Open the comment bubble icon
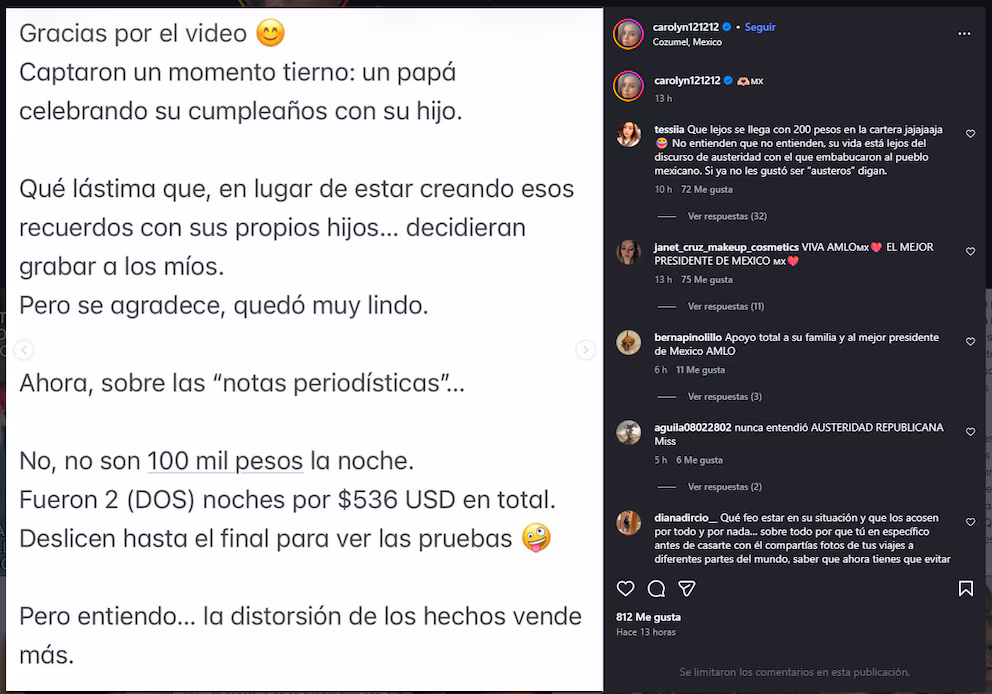Viewport: 992px width, 694px height. [656, 589]
